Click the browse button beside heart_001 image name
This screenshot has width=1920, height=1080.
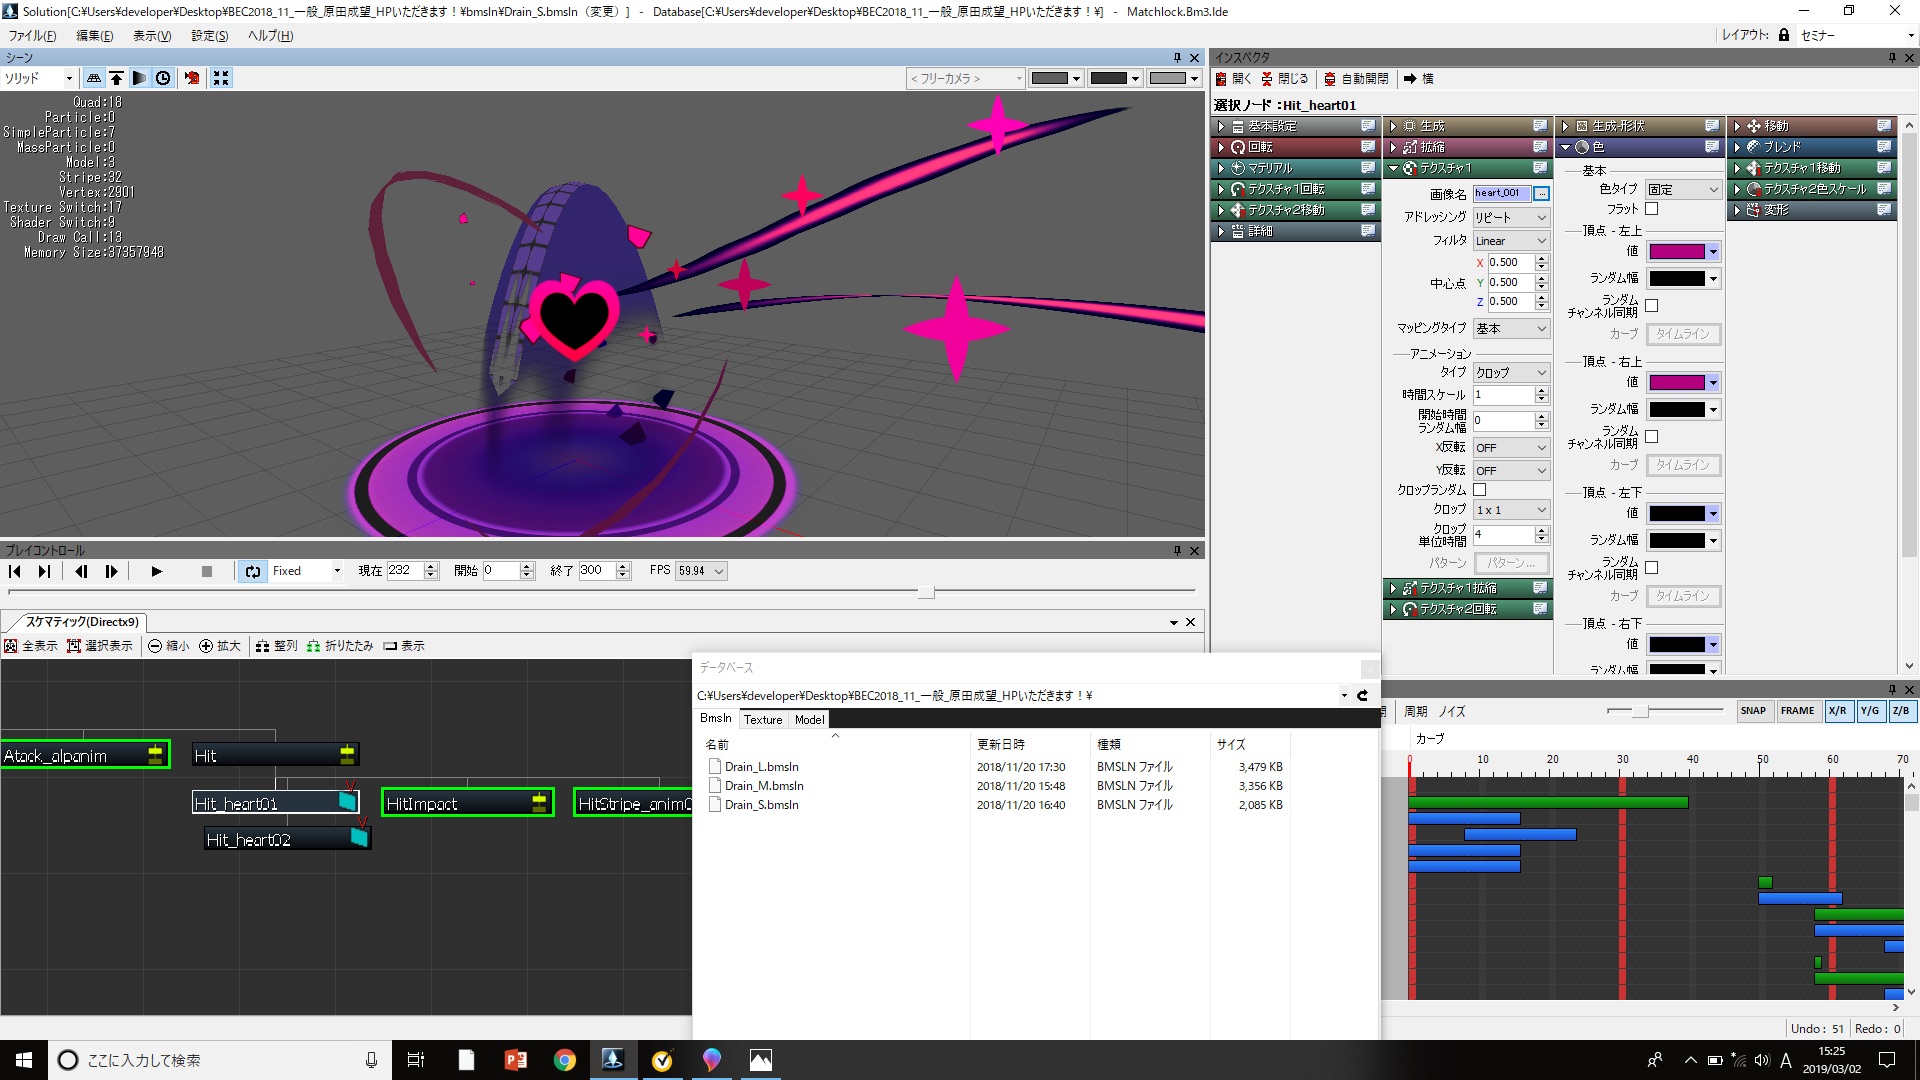1541,194
